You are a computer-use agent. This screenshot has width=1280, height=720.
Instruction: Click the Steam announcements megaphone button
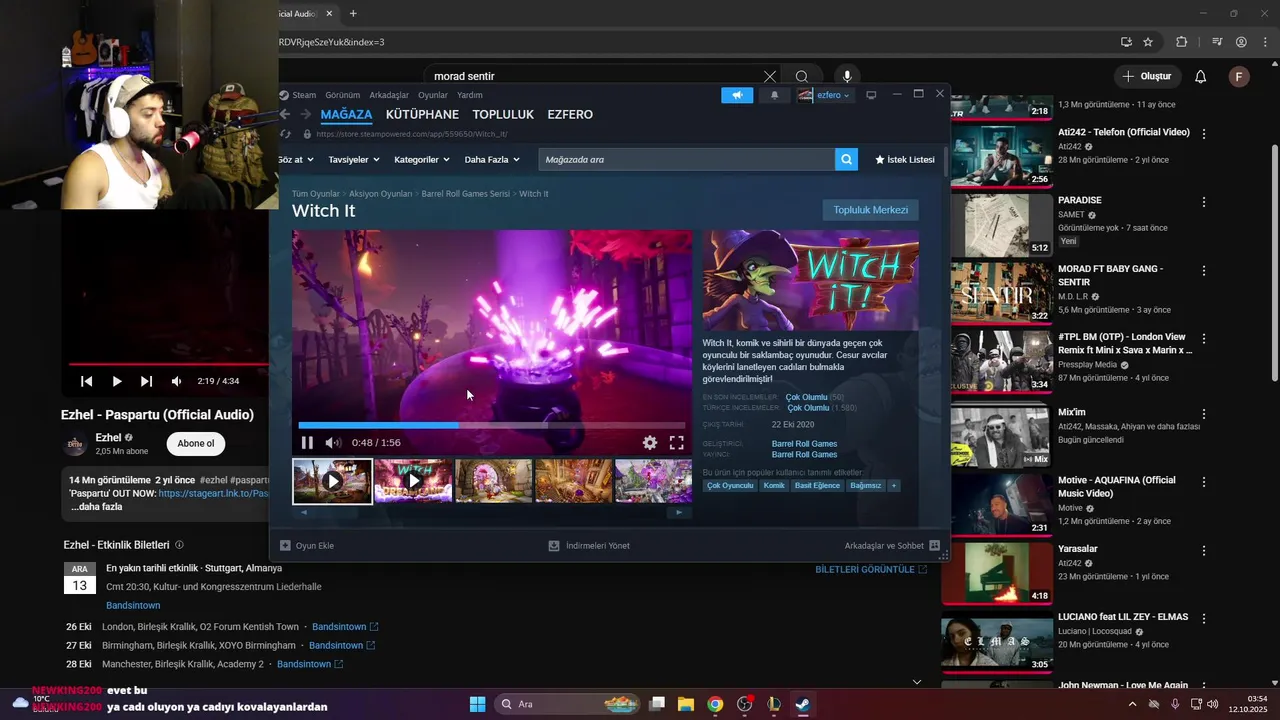click(737, 95)
